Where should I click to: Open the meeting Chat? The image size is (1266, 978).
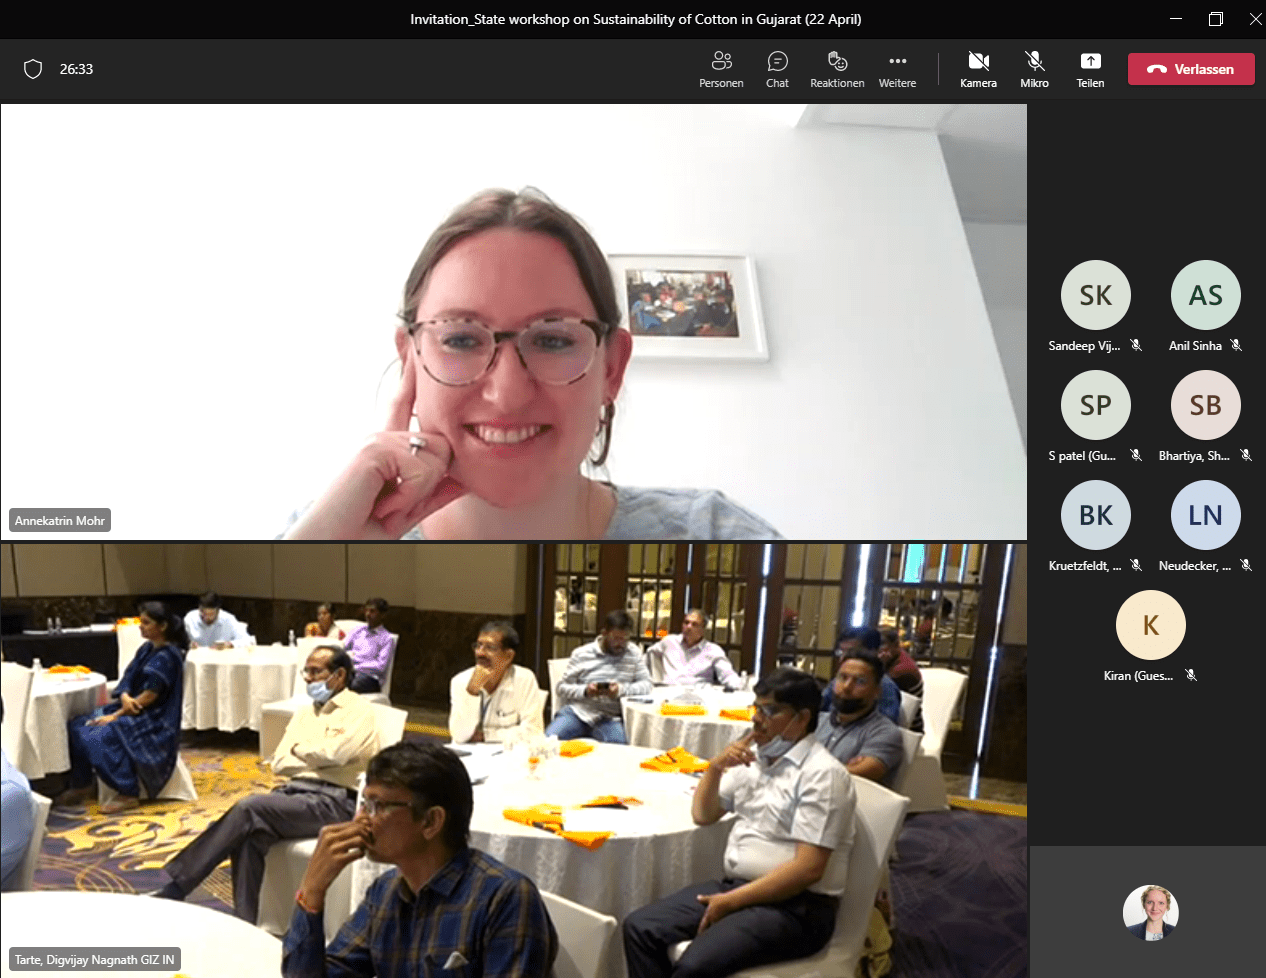777,69
